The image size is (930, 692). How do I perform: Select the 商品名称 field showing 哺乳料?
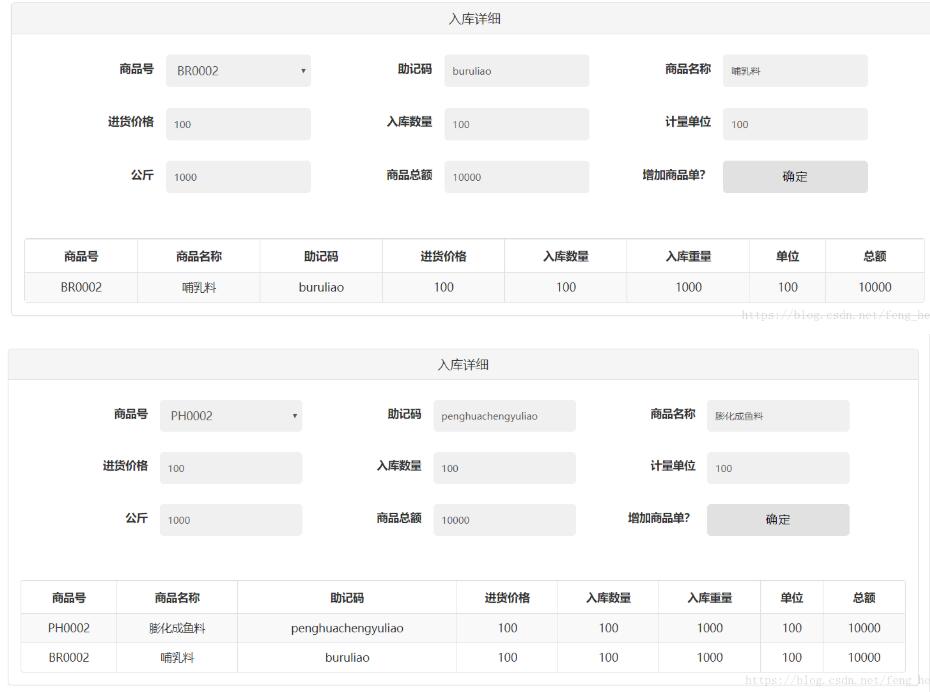[795, 71]
